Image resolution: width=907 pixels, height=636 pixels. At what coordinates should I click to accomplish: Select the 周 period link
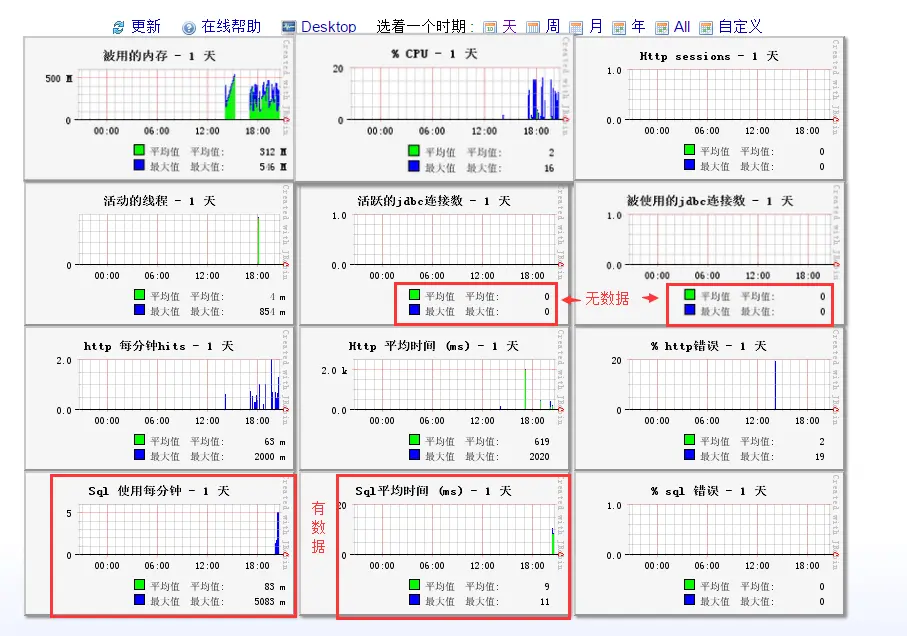coord(552,27)
